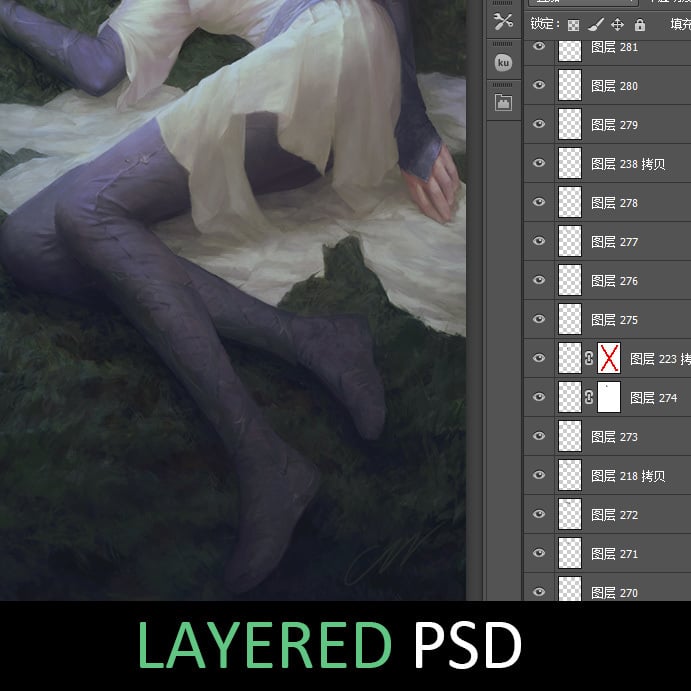
Task: Select the layer named 图层 238 拷贝
Action: coord(628,164)
